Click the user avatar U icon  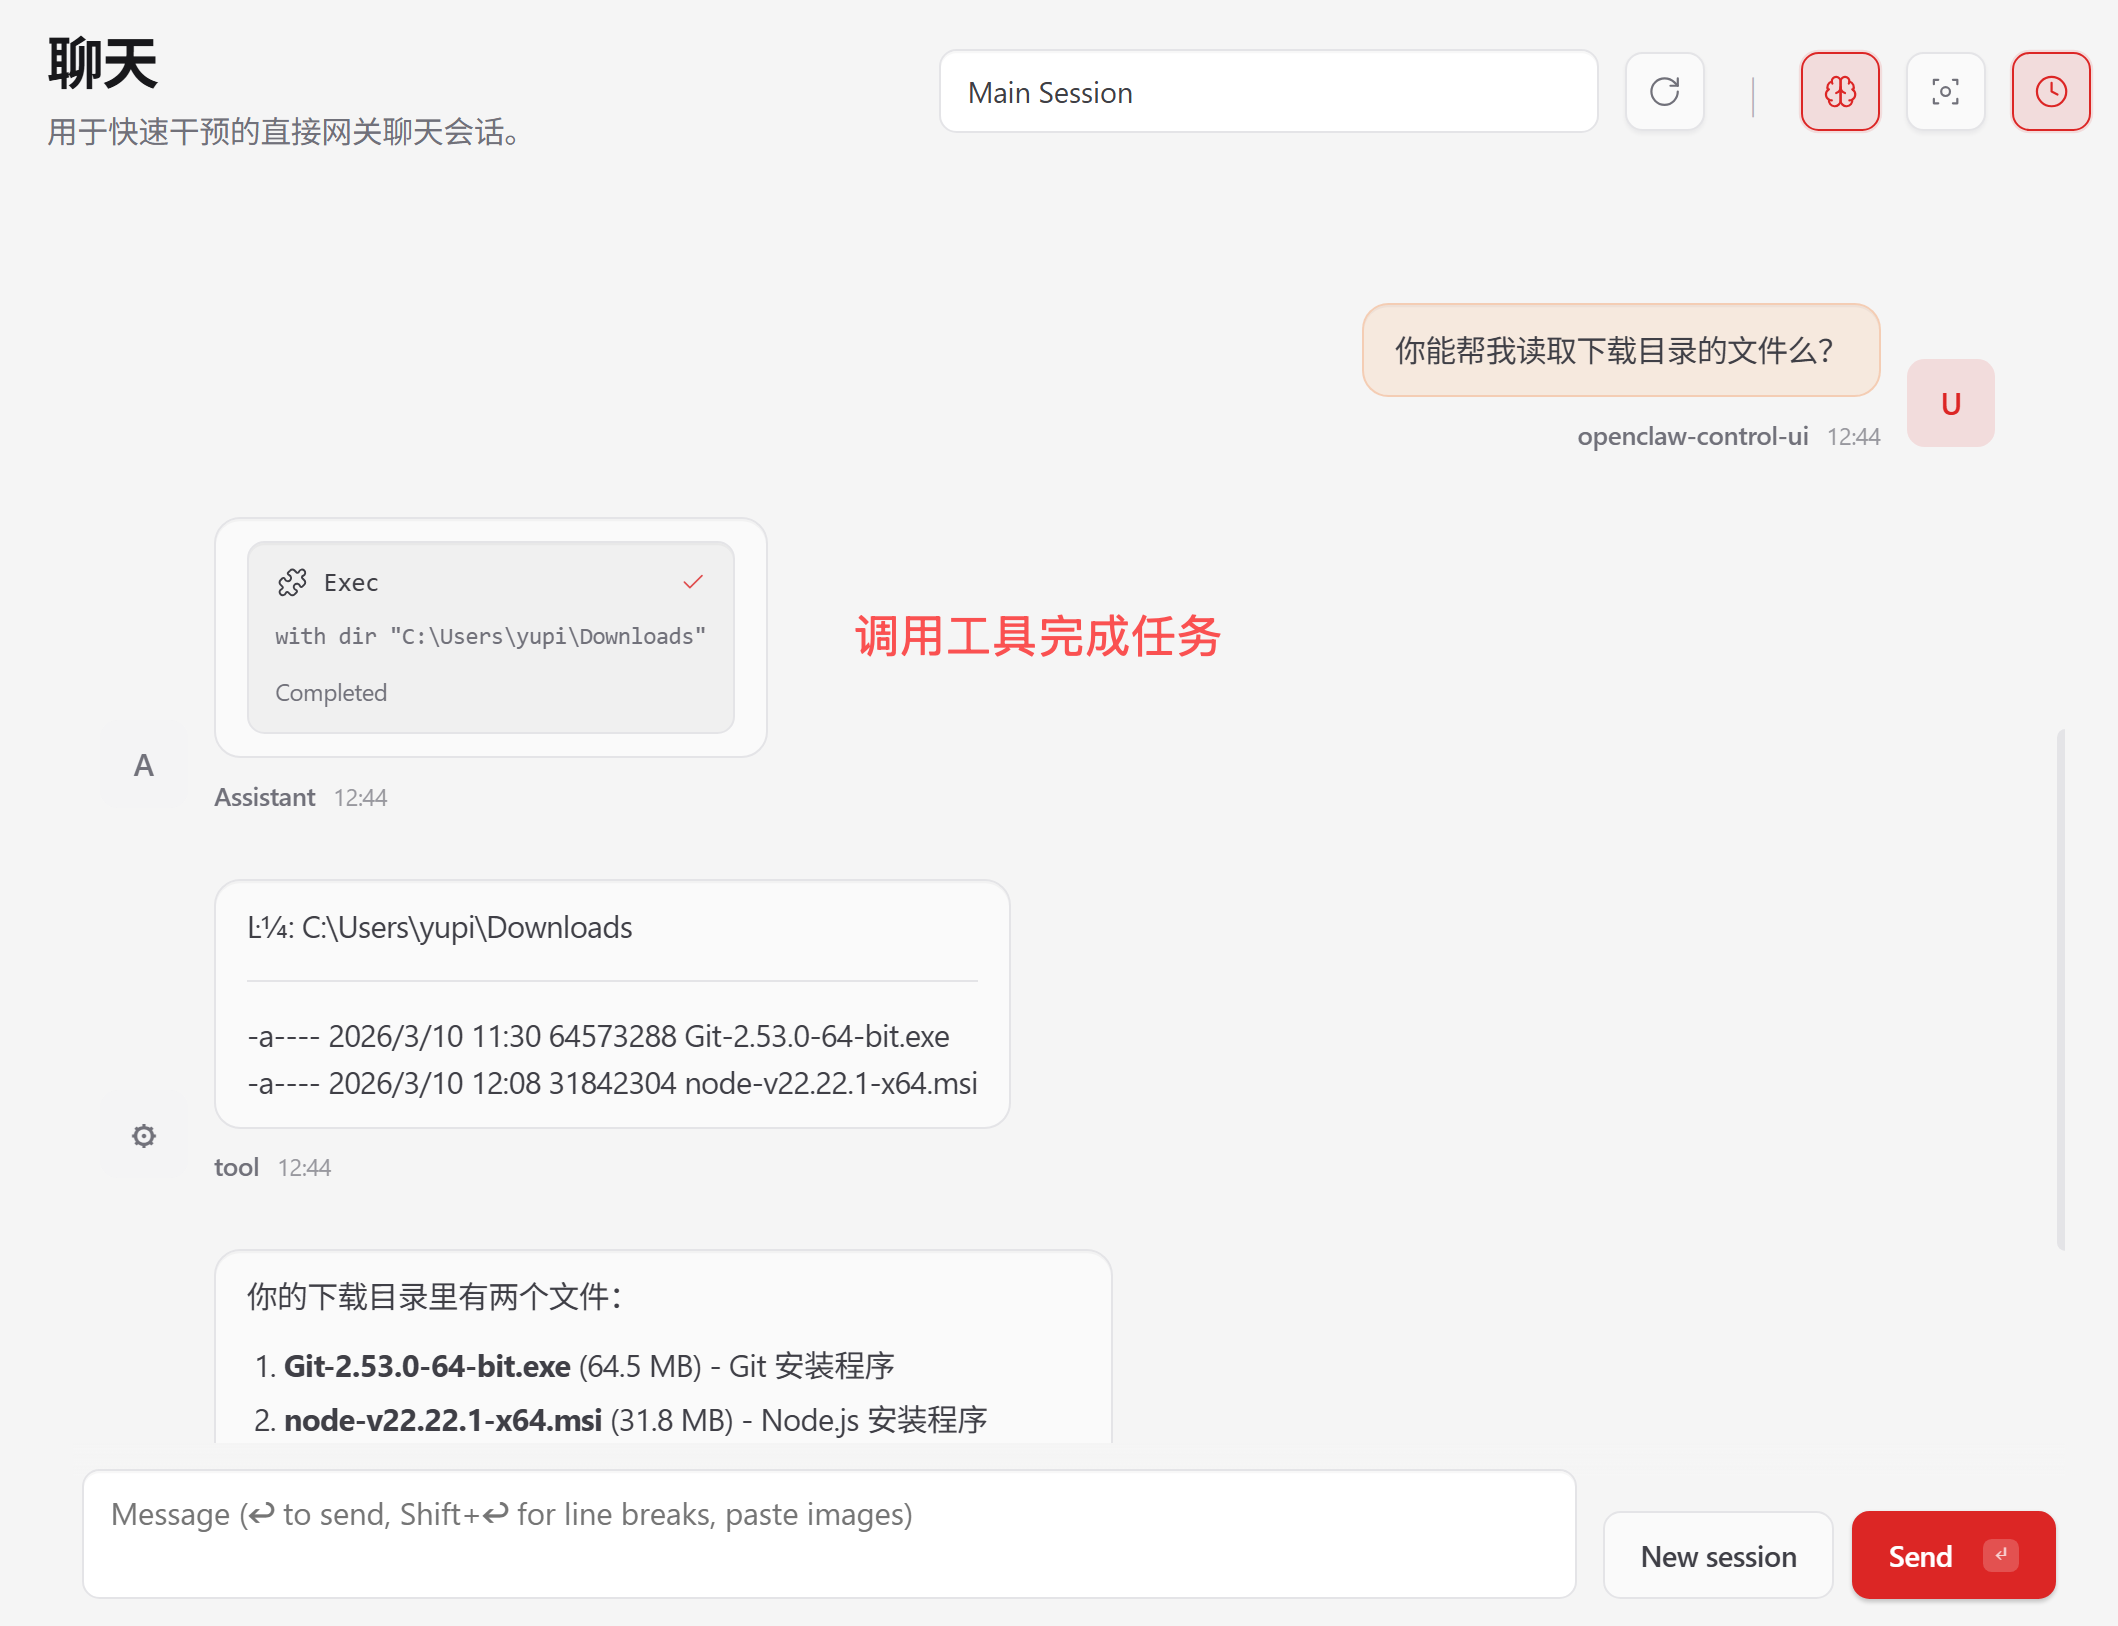pos(1950,403)
